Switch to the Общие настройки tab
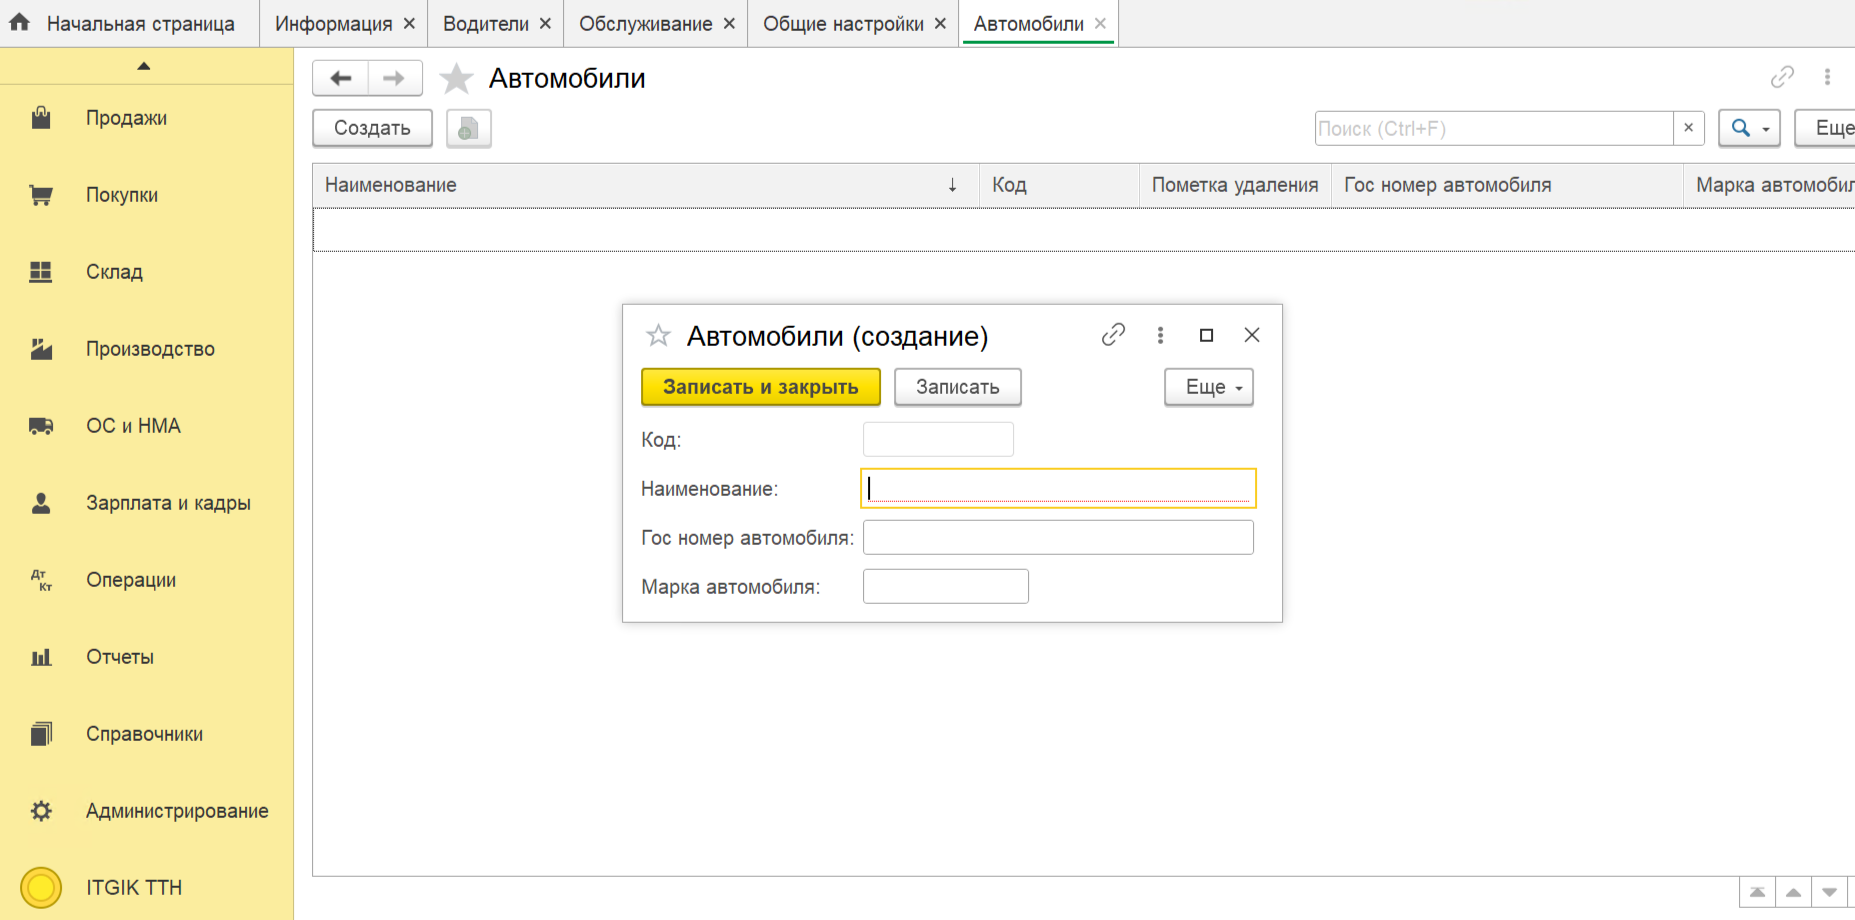This screenshot has height=920, width=1855. click(842, 24)
